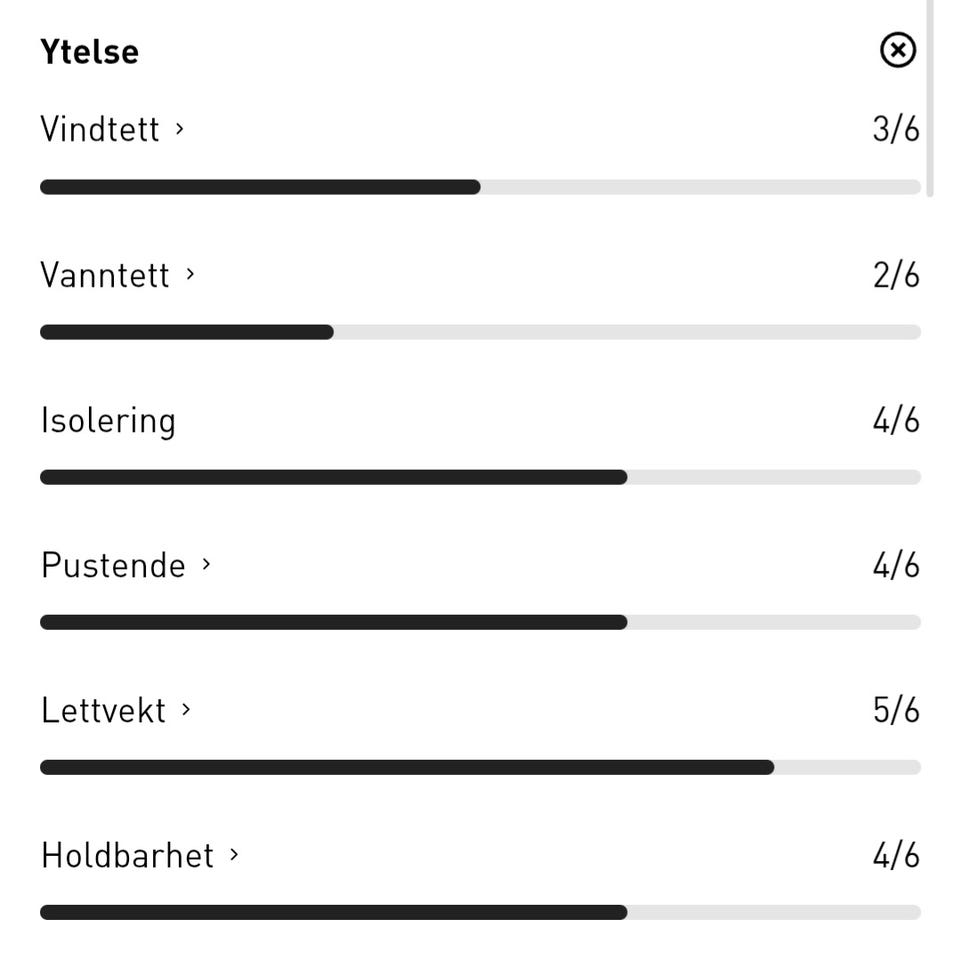
Task: Expand the Holdbarhet chevron arrow
Action: [x=234, y=854]
